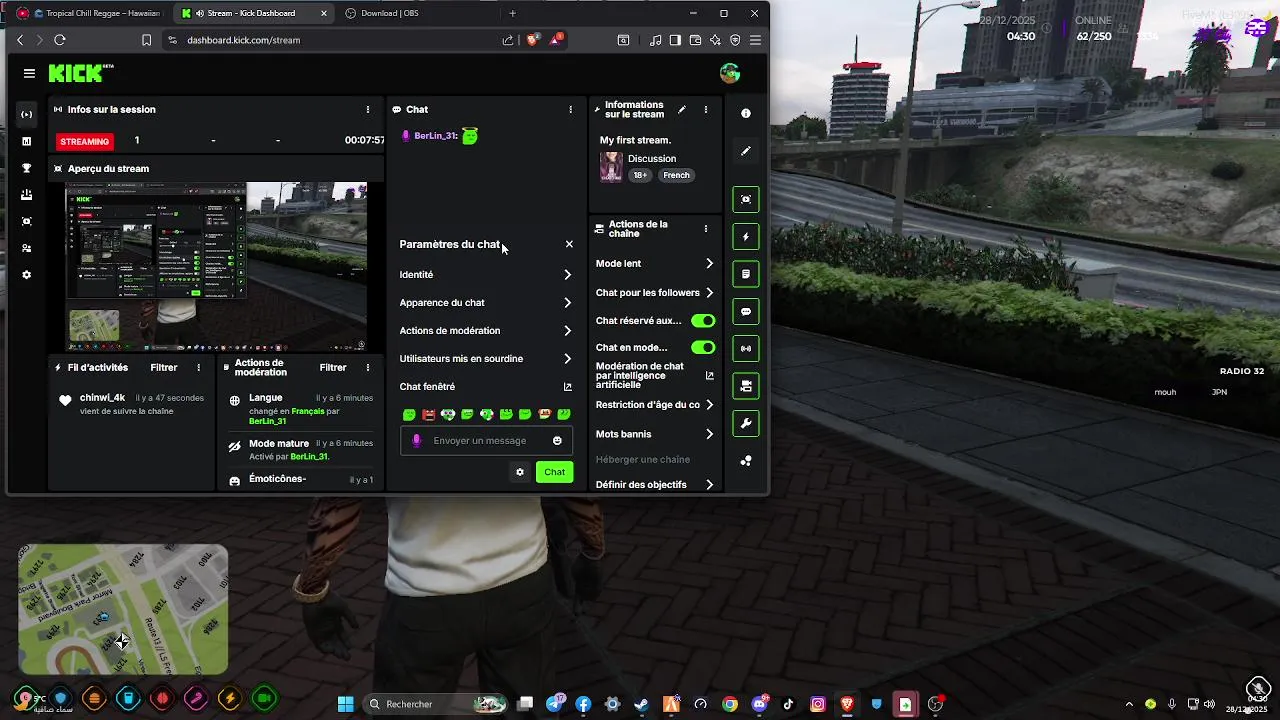
Task: Expand Définir des objectifs option
Action: coord(655,485)
